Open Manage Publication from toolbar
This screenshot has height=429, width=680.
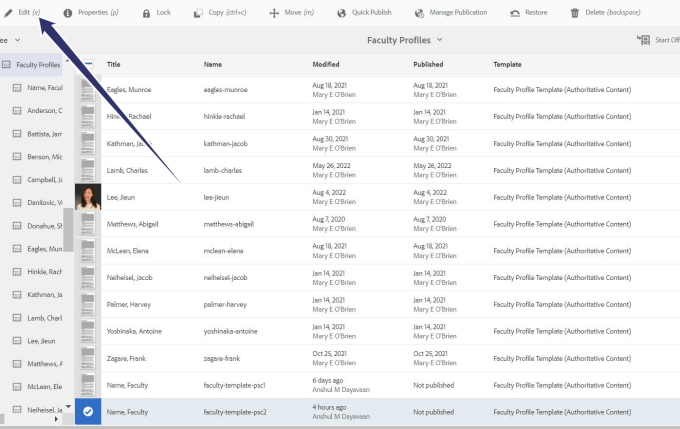(419, 13)
